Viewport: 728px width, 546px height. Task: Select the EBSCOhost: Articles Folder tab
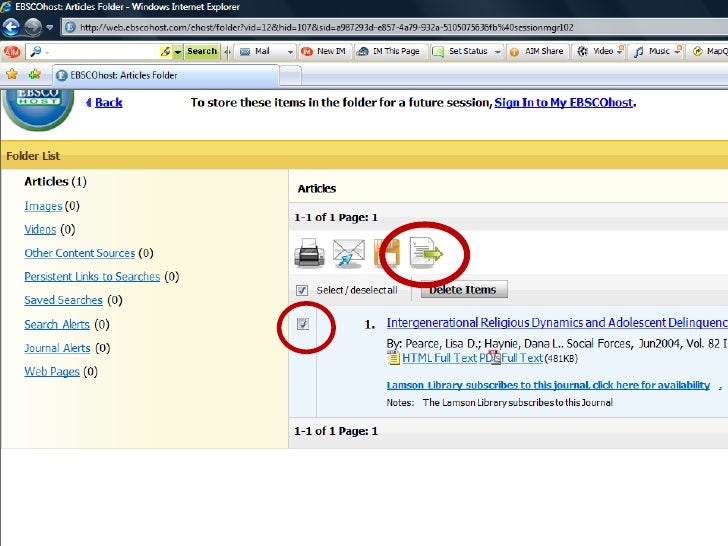pyautogui.click(x=166, y=75)
